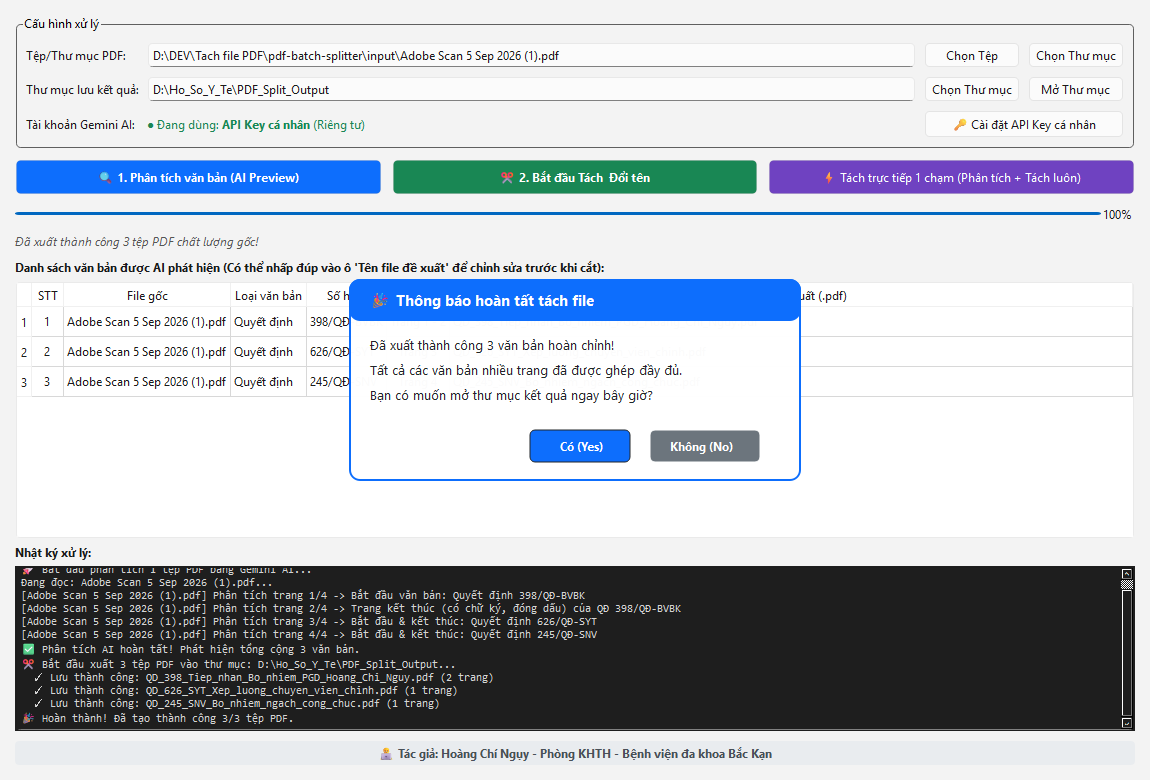Click Có (Yes) to open result folder

[580, 446]
